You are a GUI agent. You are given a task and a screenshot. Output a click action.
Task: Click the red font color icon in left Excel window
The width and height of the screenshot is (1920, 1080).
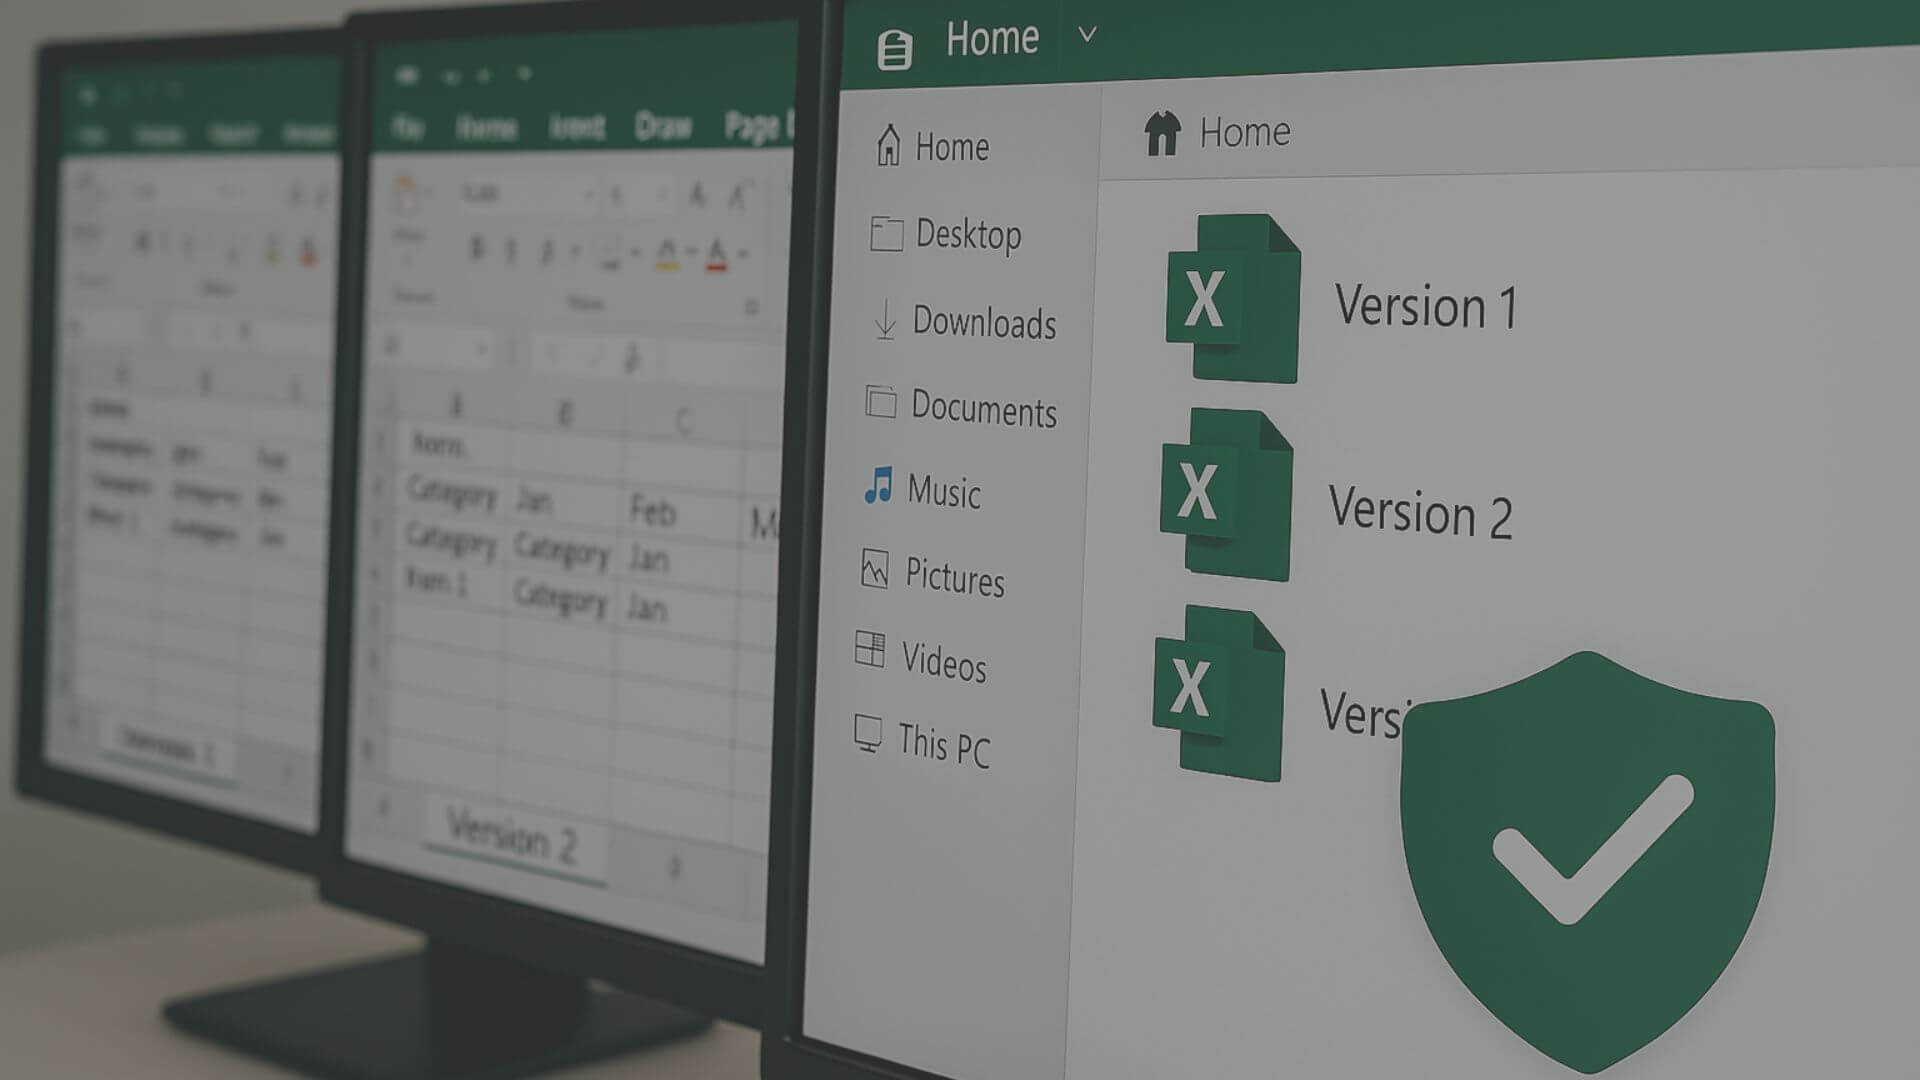tap(309, 250)
